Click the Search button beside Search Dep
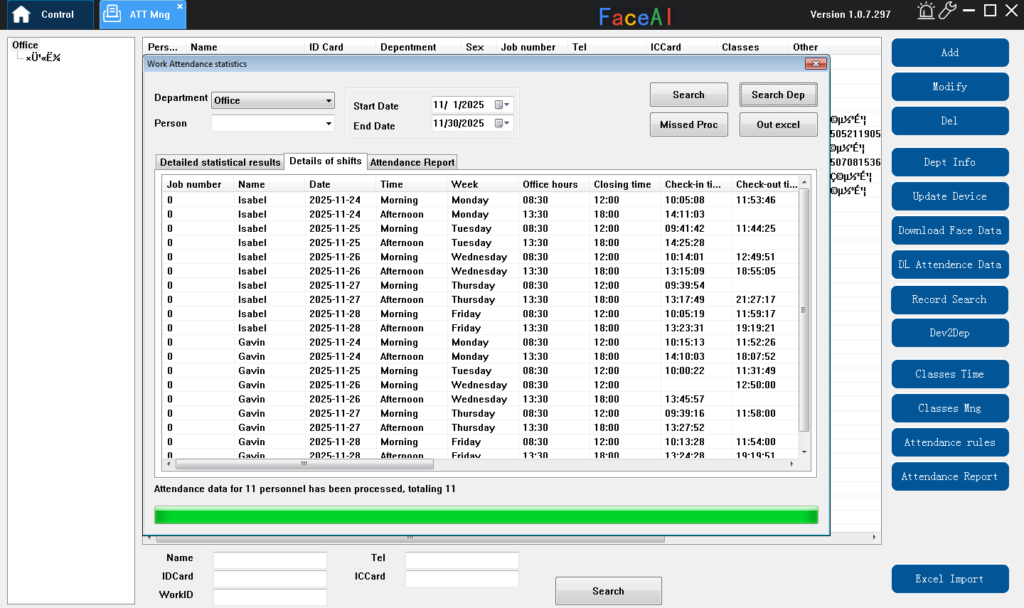 (x=688, y=95)
